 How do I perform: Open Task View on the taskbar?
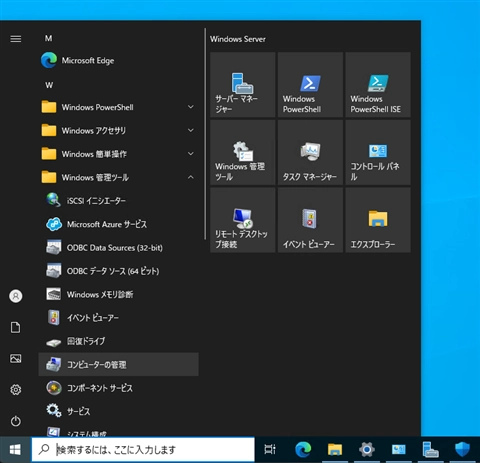[270, 450]
